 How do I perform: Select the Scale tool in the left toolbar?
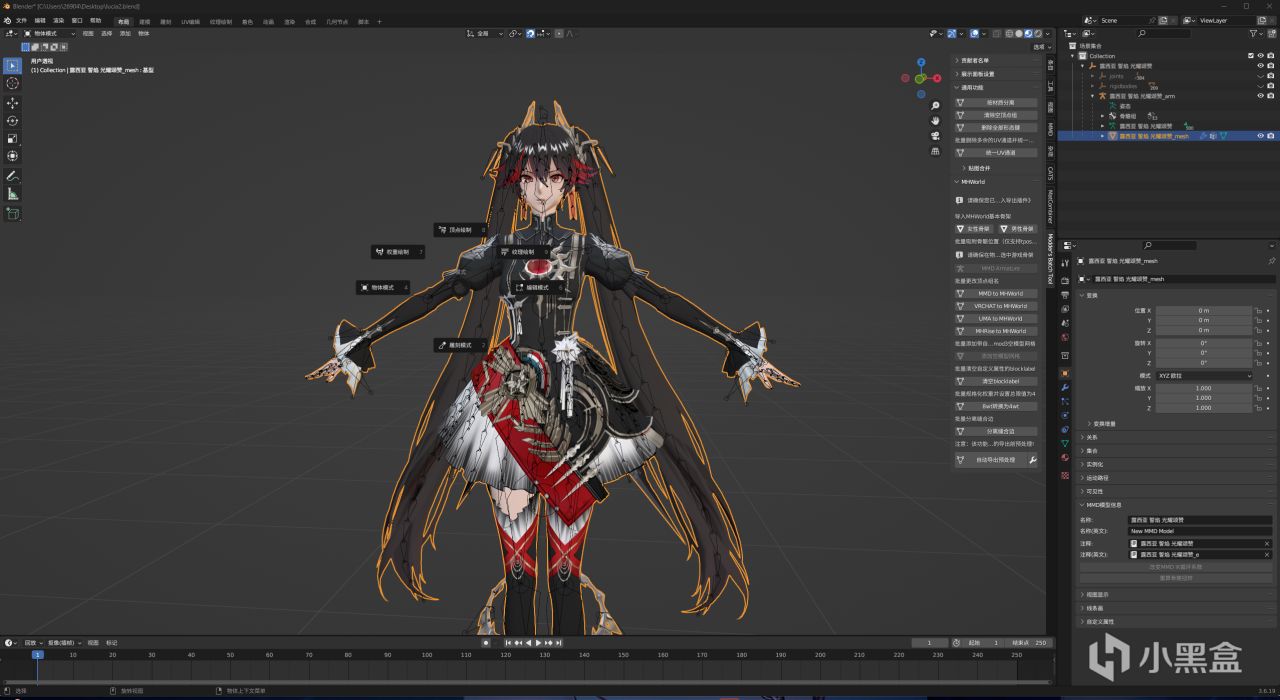point(13,139)
